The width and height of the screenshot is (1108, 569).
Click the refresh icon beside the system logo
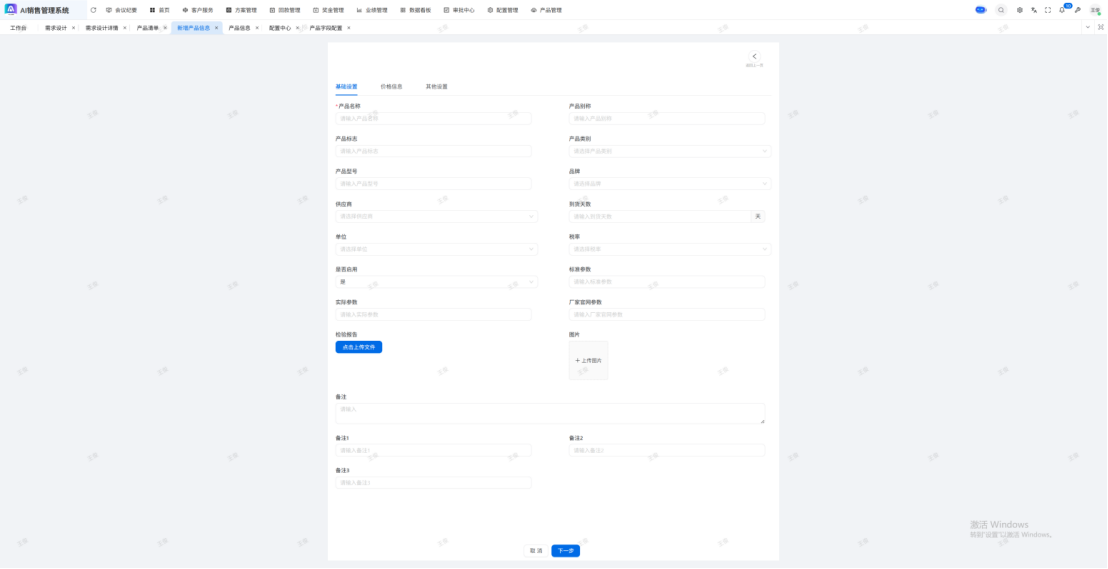[93, 10]
